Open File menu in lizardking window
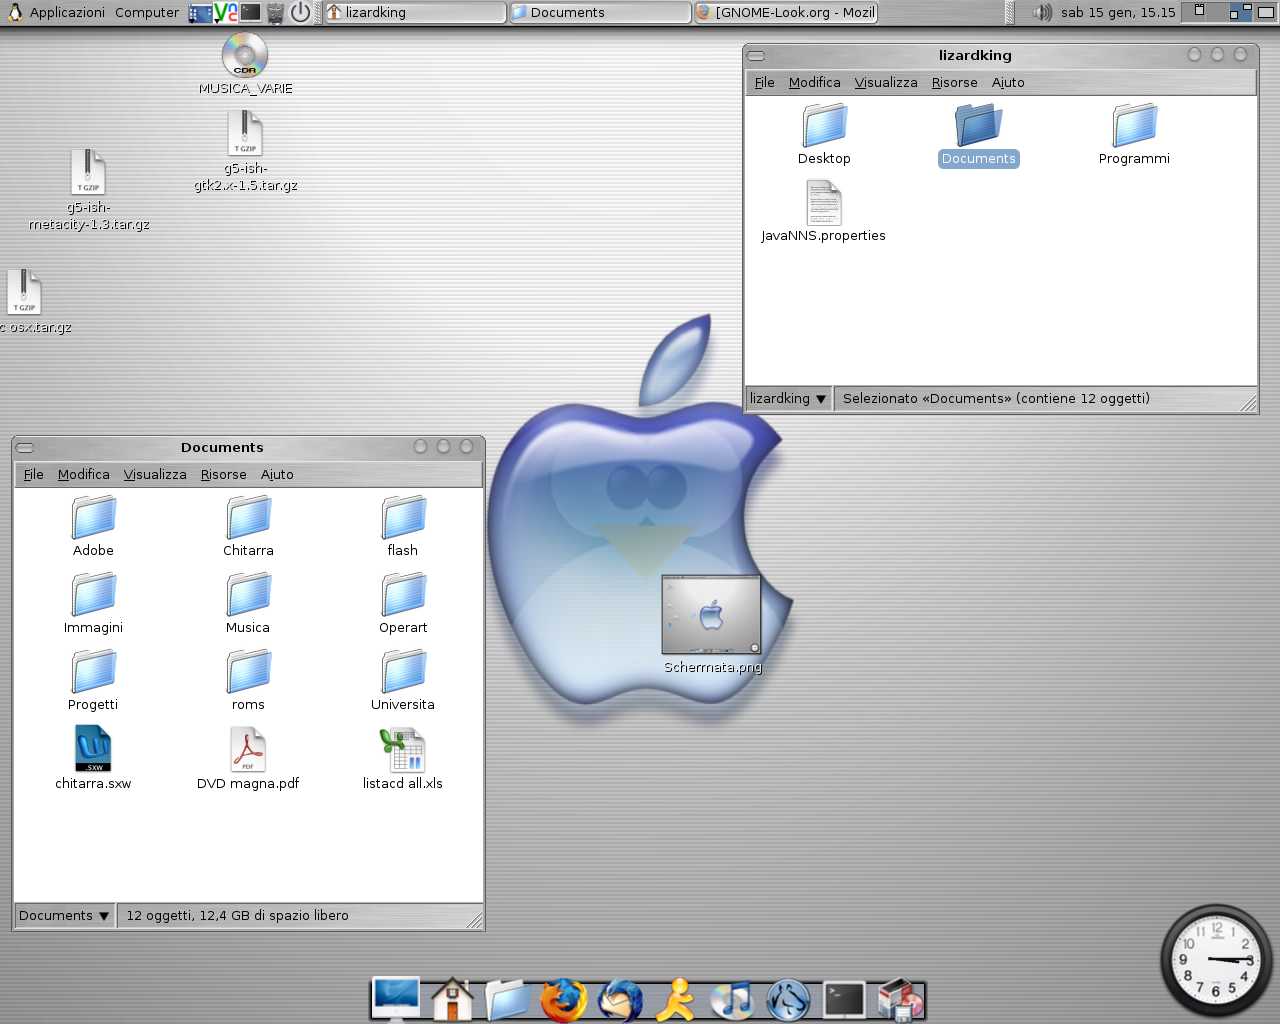Viewport: 1280px width, 1024px height. point(764,82)
